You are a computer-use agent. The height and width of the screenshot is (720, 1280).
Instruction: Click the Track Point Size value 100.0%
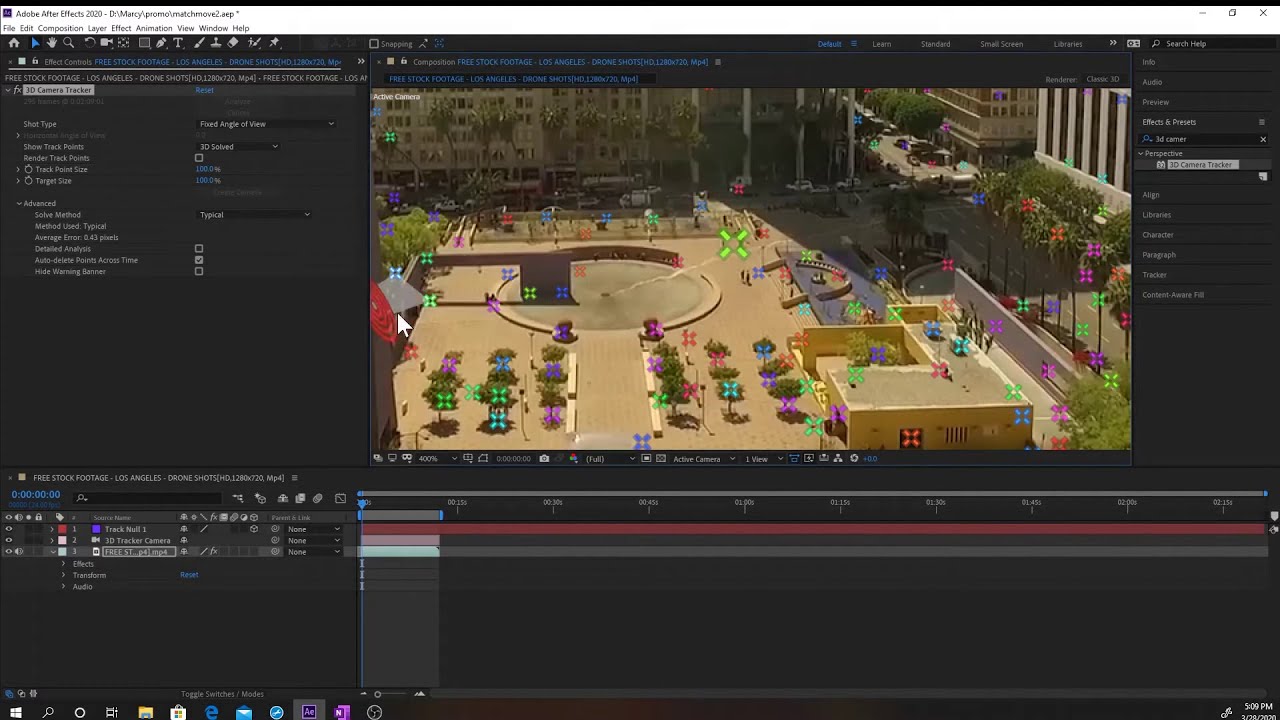[208, 169]
